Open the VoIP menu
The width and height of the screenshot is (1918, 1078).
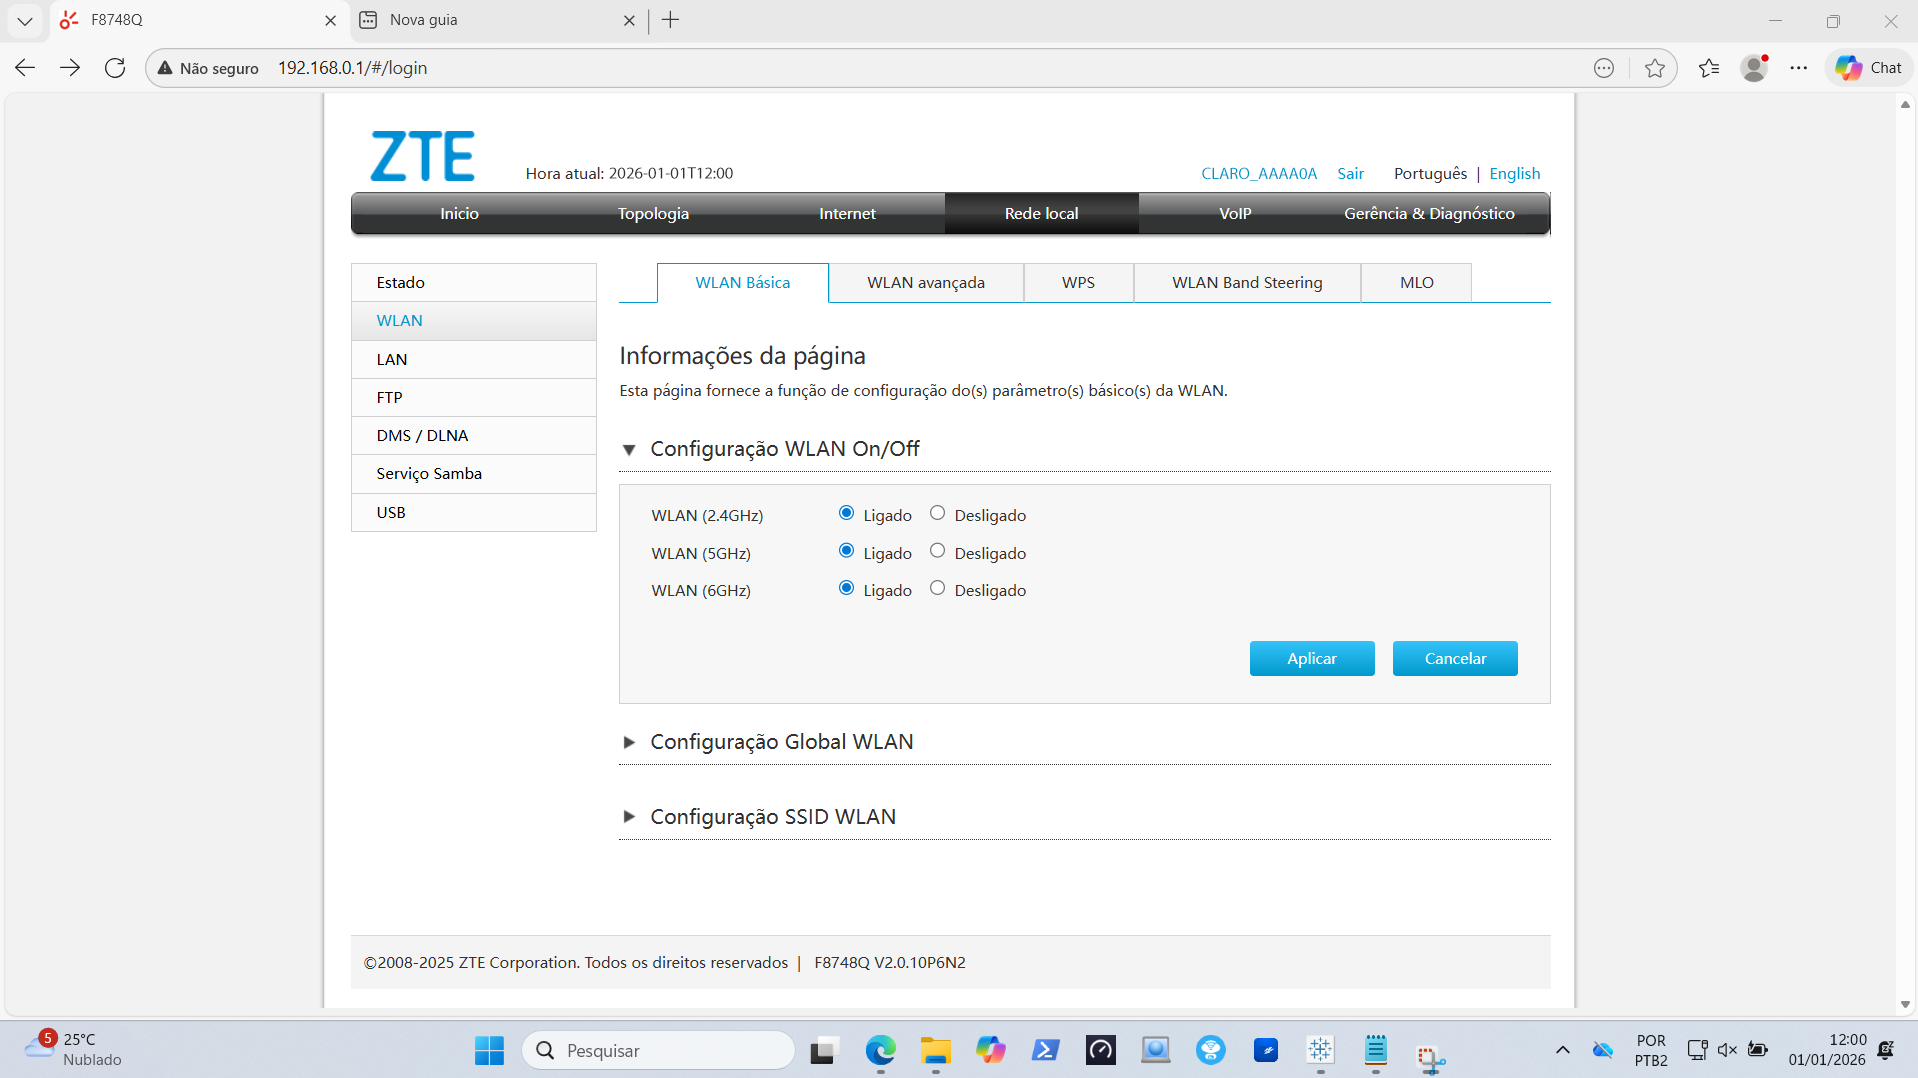pos(1235,213)
